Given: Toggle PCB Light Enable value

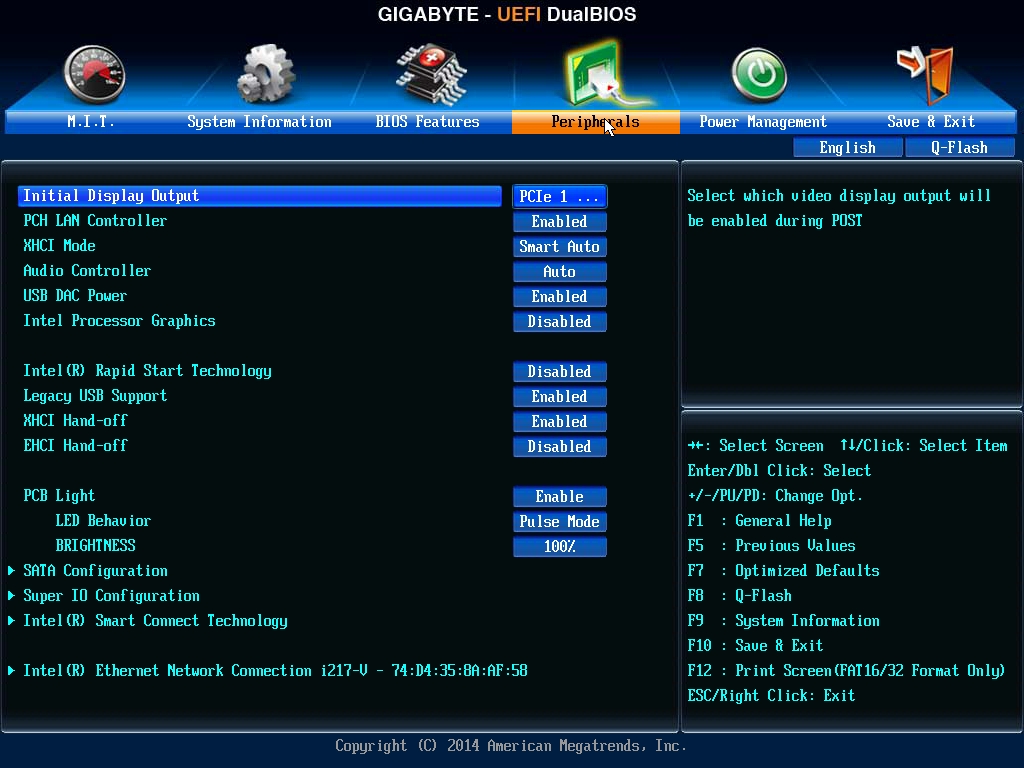Looking at the screenshot, I should coord(560,496).
